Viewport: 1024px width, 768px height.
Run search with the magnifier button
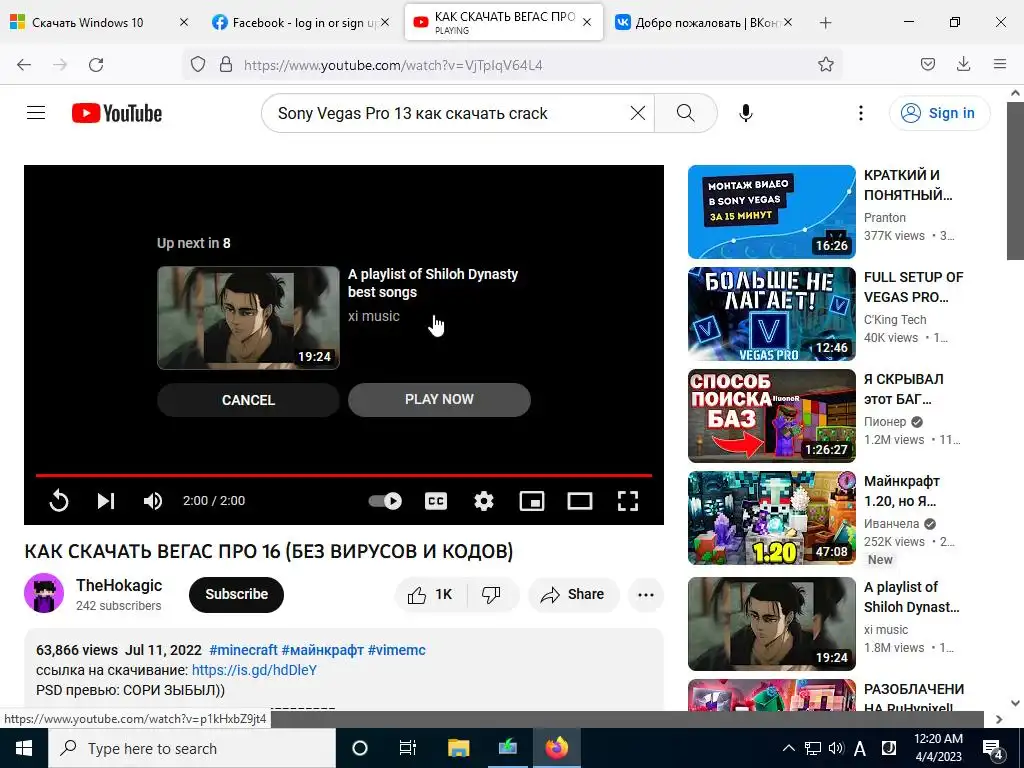tap(685, 113)
